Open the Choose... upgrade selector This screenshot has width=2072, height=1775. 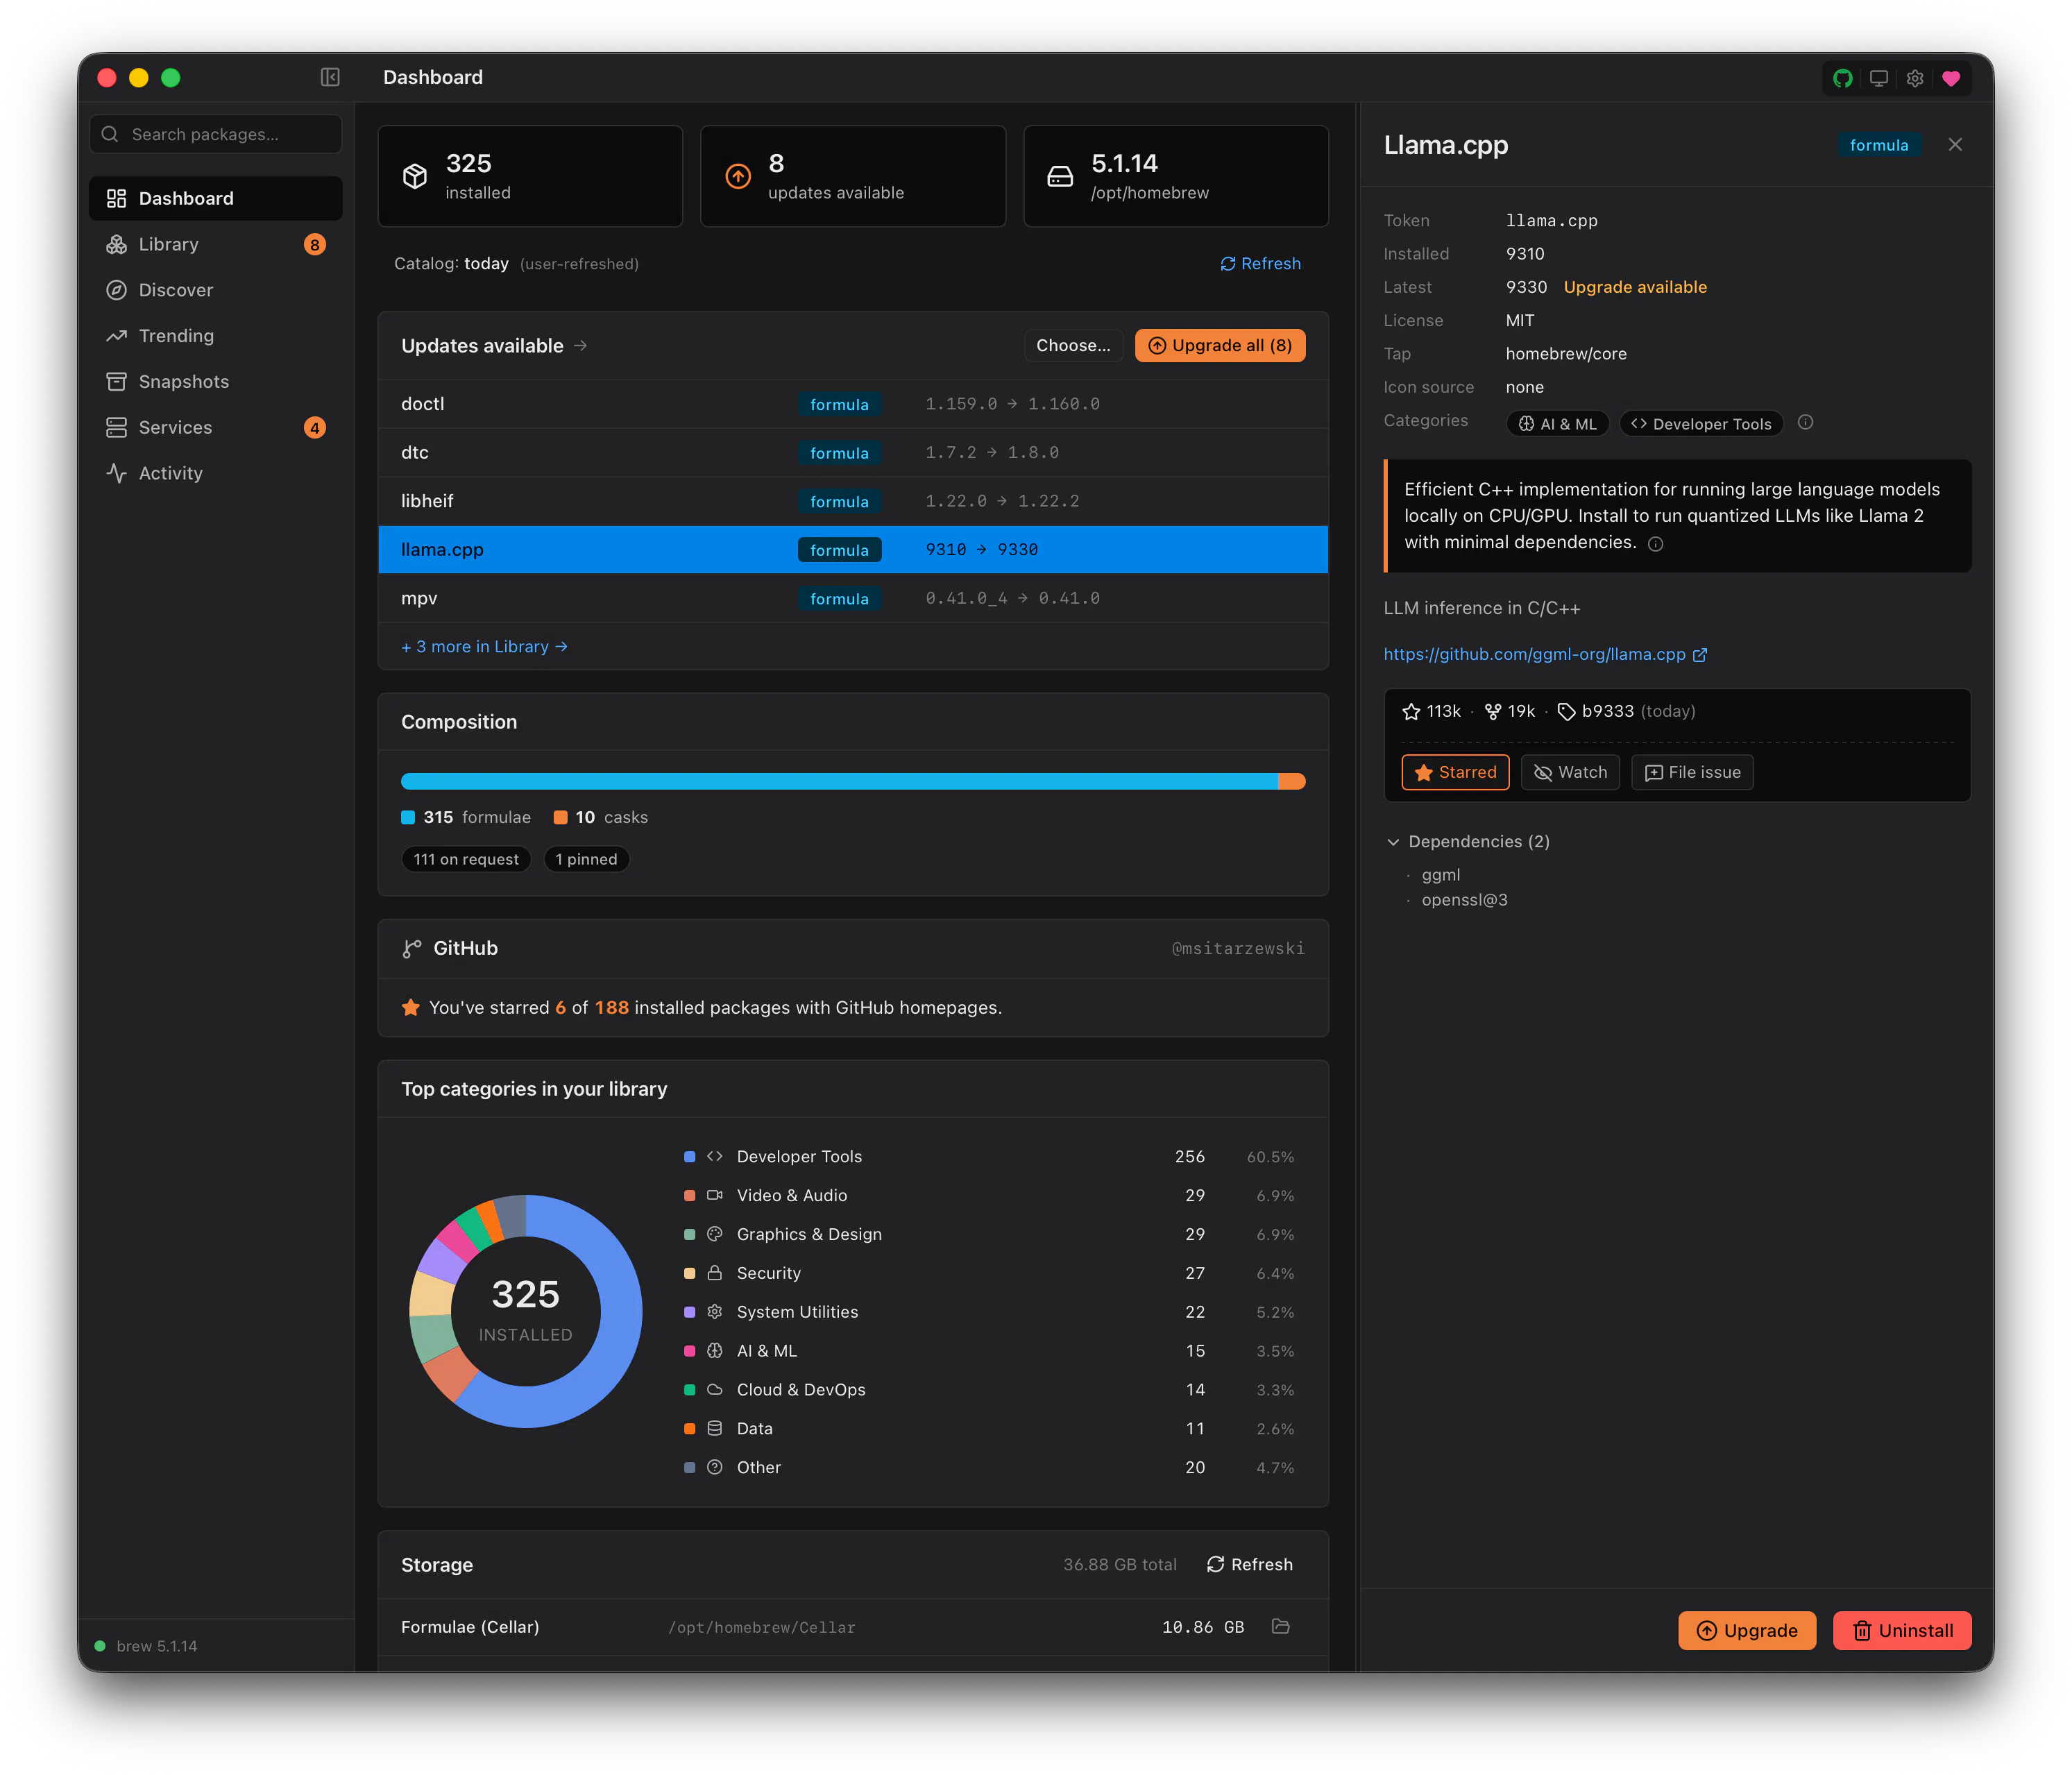coord(1073,345)
